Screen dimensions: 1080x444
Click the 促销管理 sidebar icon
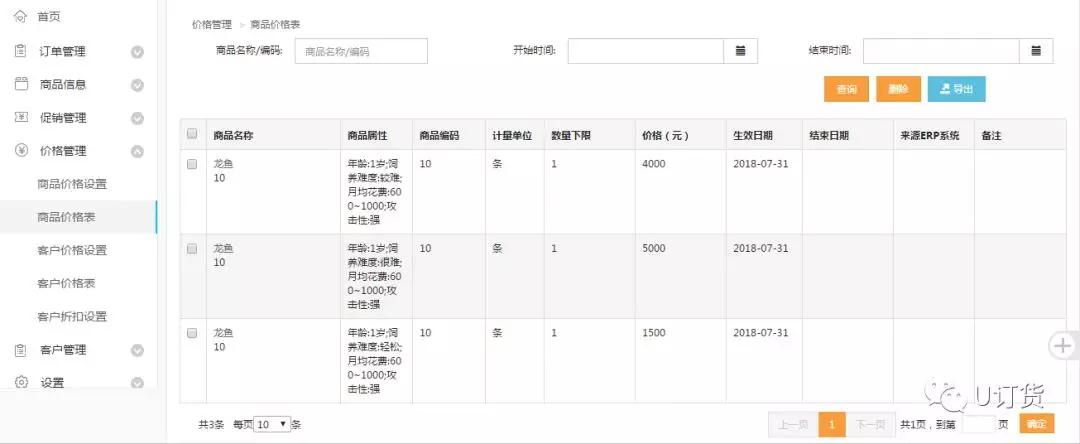[21, 118]
